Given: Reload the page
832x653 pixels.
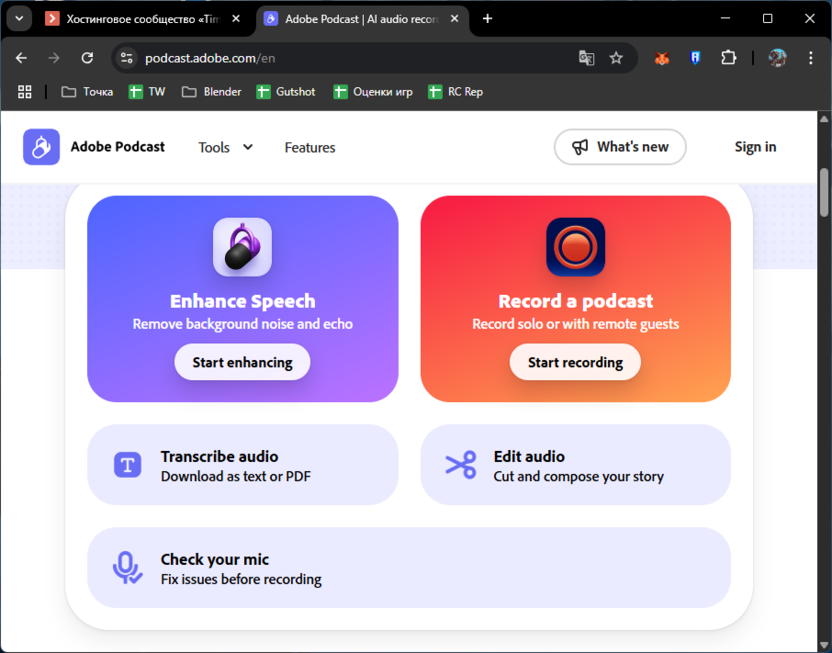Looking at the screenshot, I should (87, 58).
